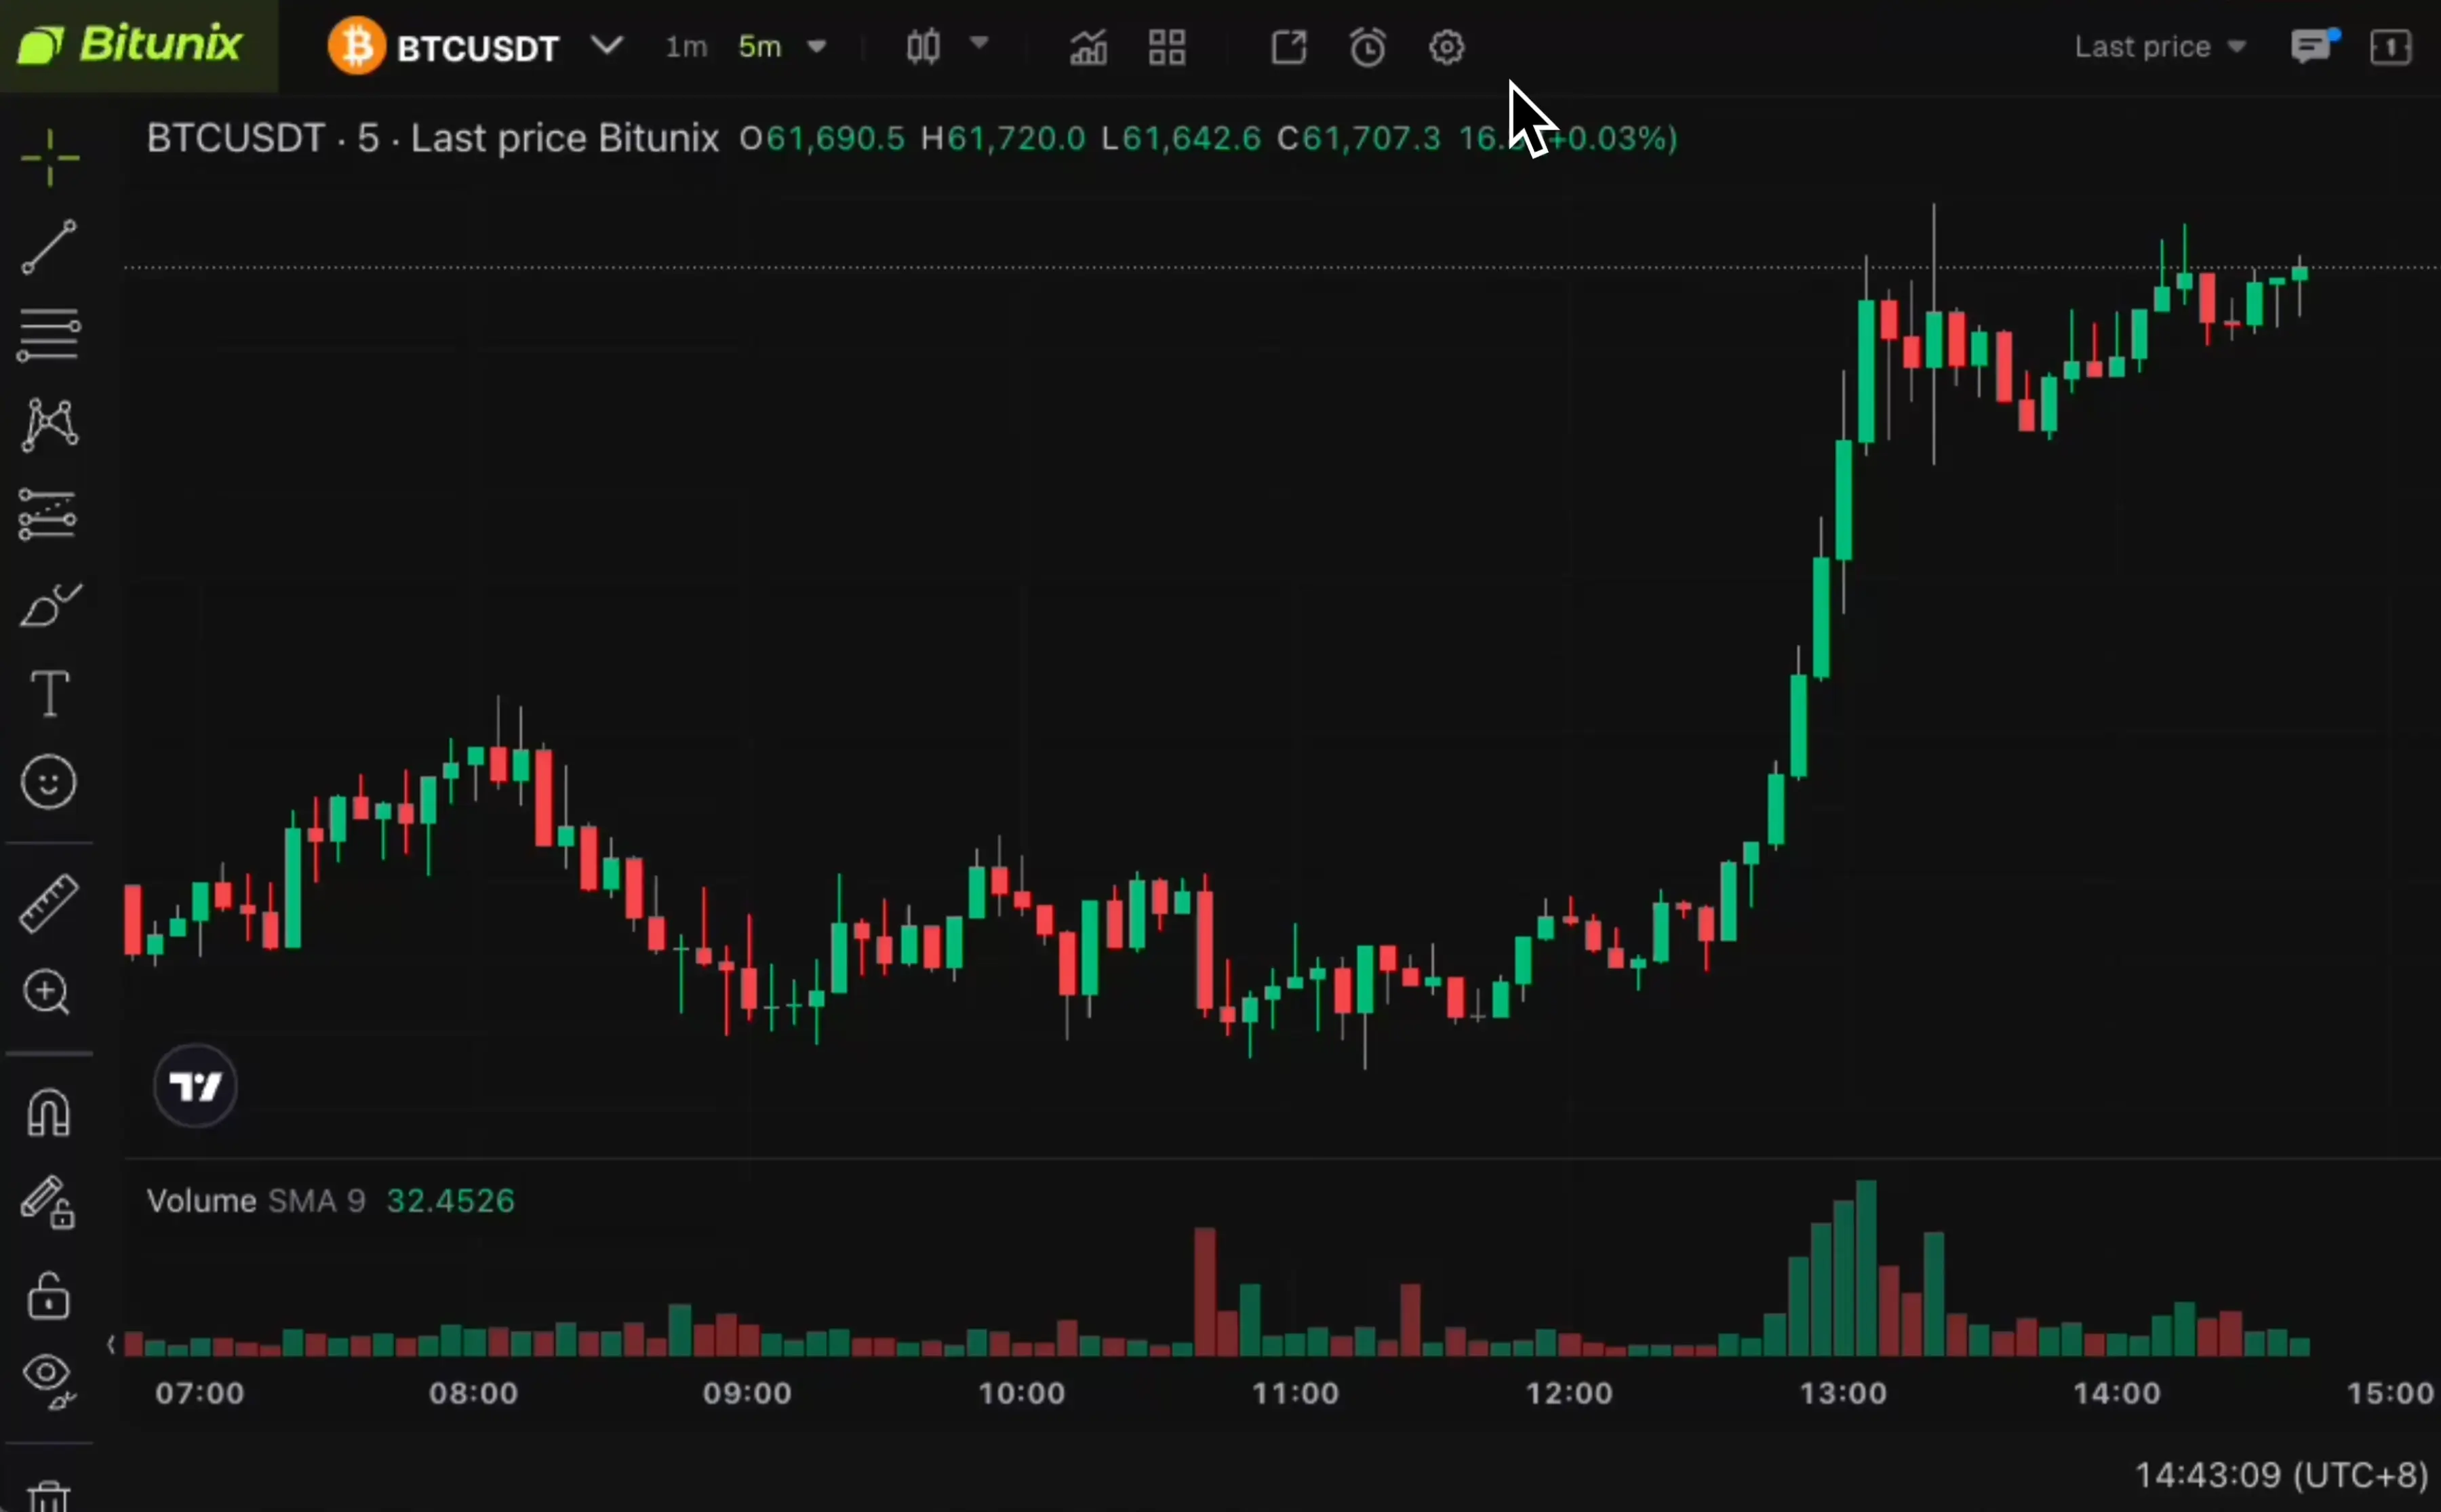Open the emoji icons tool
Viewport: 2441px width, 1512px height.
pos(49,782)
